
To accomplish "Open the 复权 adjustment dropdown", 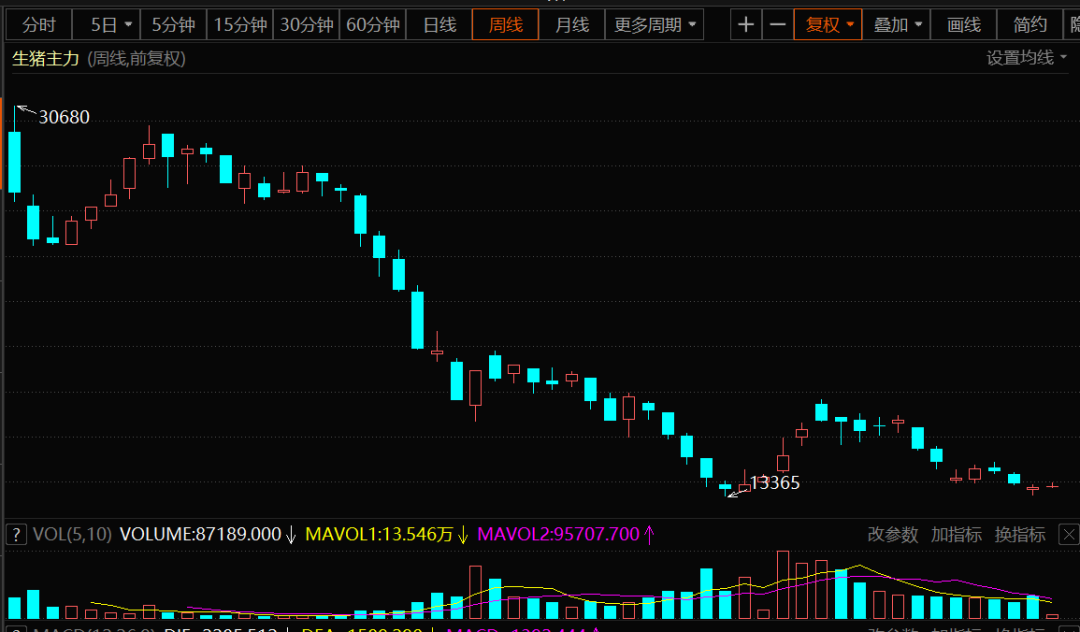I will 830,25.
